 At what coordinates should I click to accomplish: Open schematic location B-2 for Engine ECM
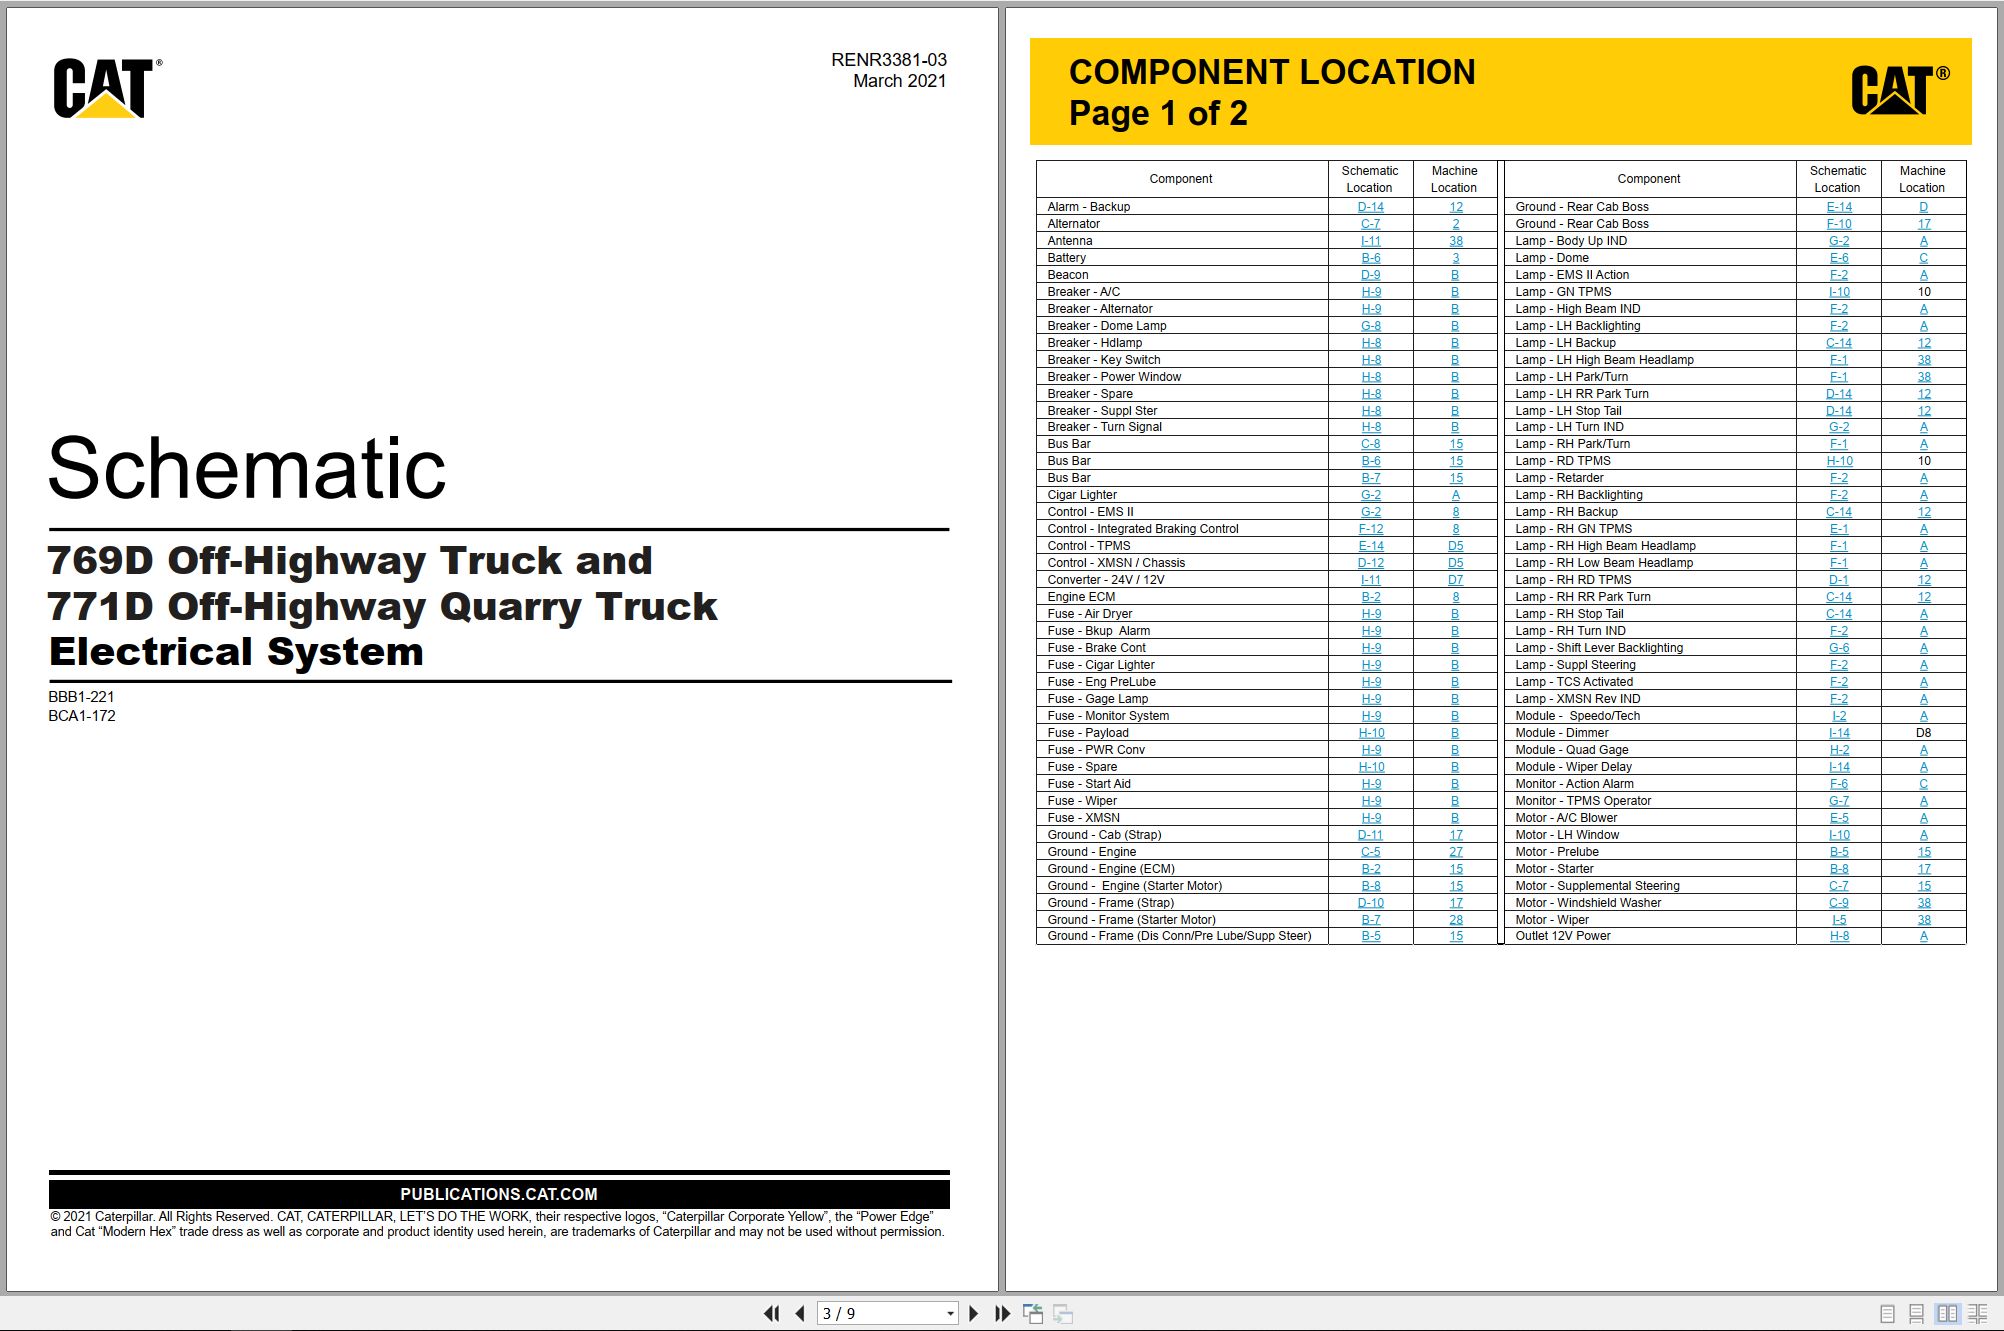click(x=1370, y=597)
